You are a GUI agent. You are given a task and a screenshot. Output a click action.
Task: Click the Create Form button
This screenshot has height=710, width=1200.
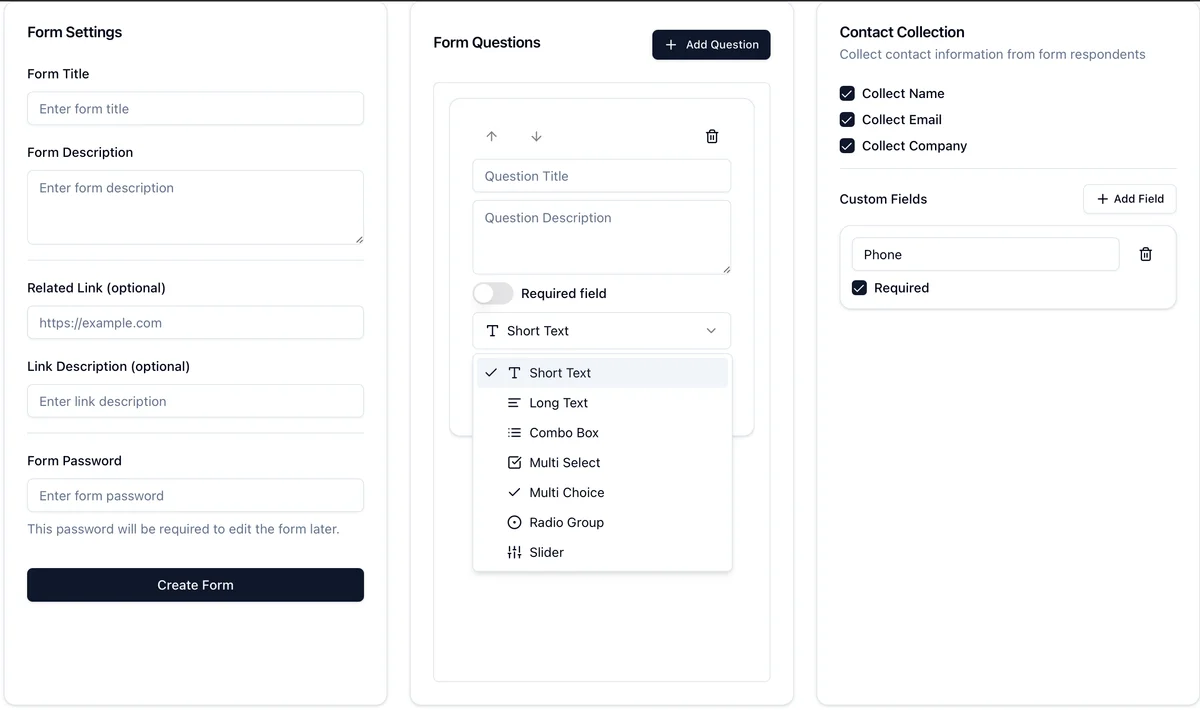[x=195, y=585]
